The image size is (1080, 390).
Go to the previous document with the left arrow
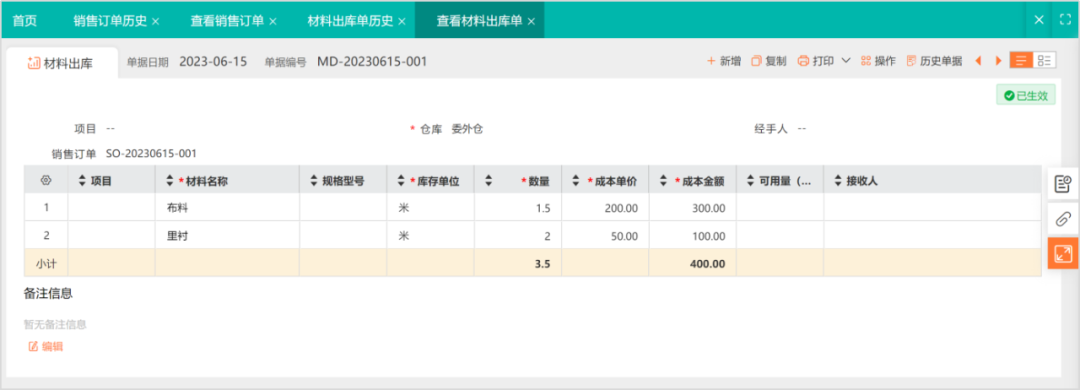point(978,61)
